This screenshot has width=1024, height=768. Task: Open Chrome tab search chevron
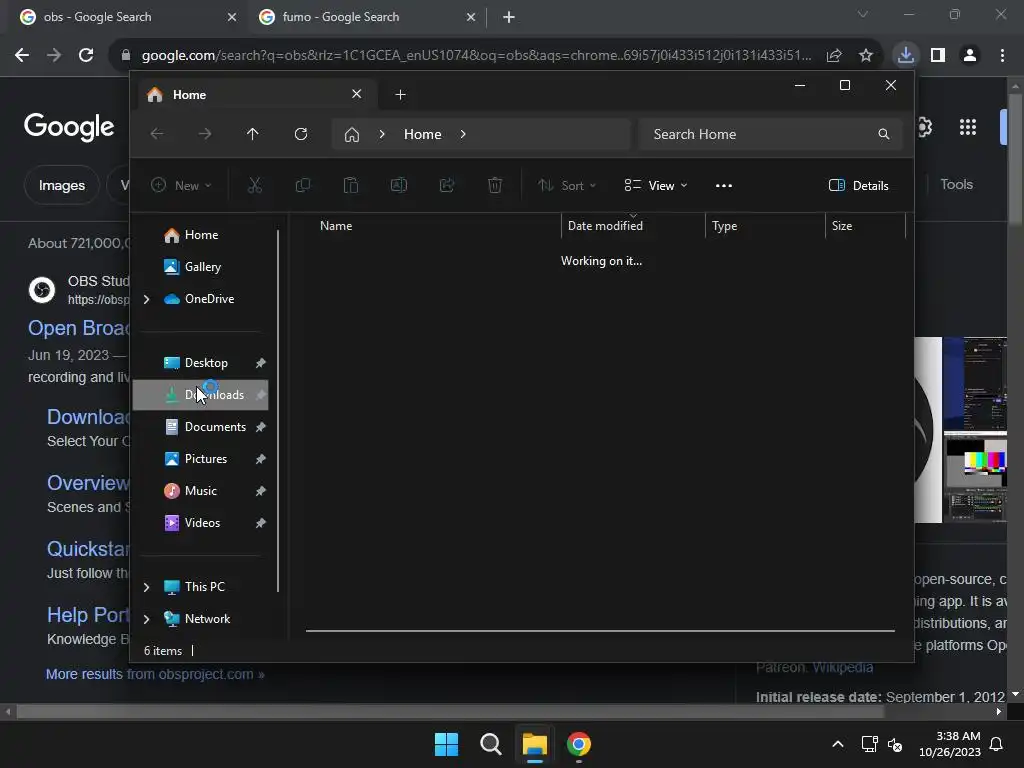(x=863, y=14)
